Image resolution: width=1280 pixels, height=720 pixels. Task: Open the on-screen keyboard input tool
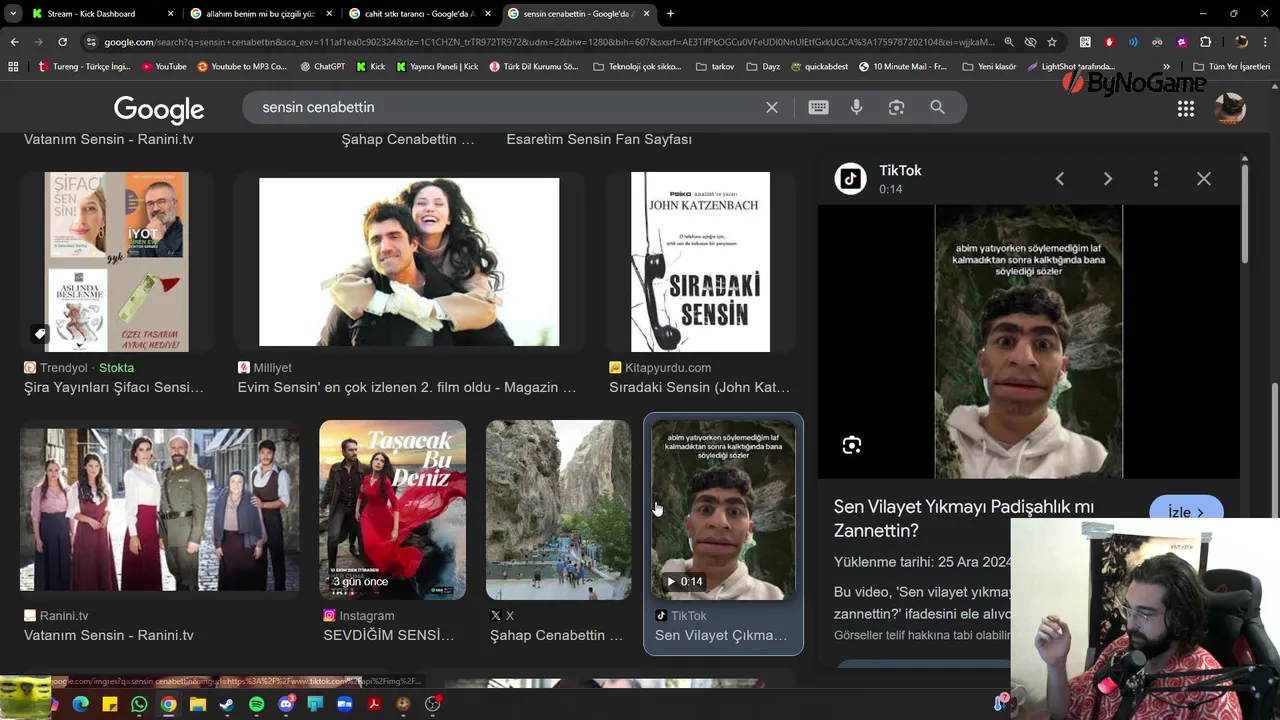[x=818, y=107]
